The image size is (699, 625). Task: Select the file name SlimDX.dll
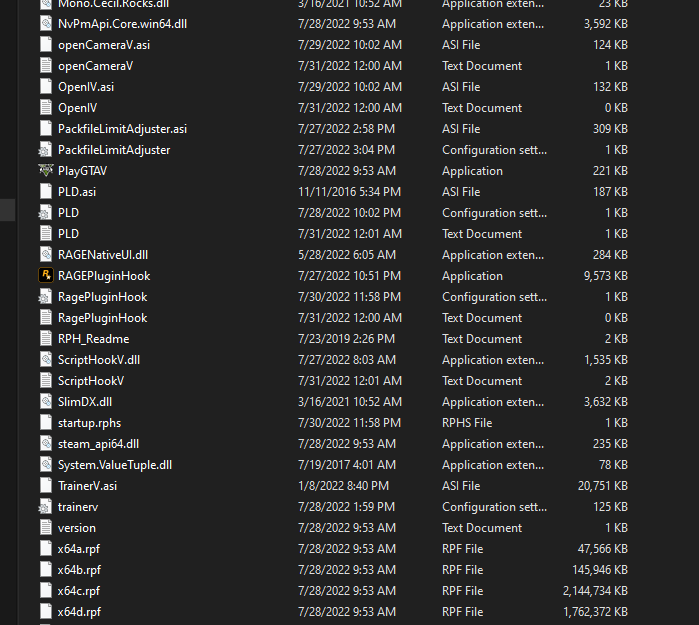pyautogui.click(x=85, y=402)
